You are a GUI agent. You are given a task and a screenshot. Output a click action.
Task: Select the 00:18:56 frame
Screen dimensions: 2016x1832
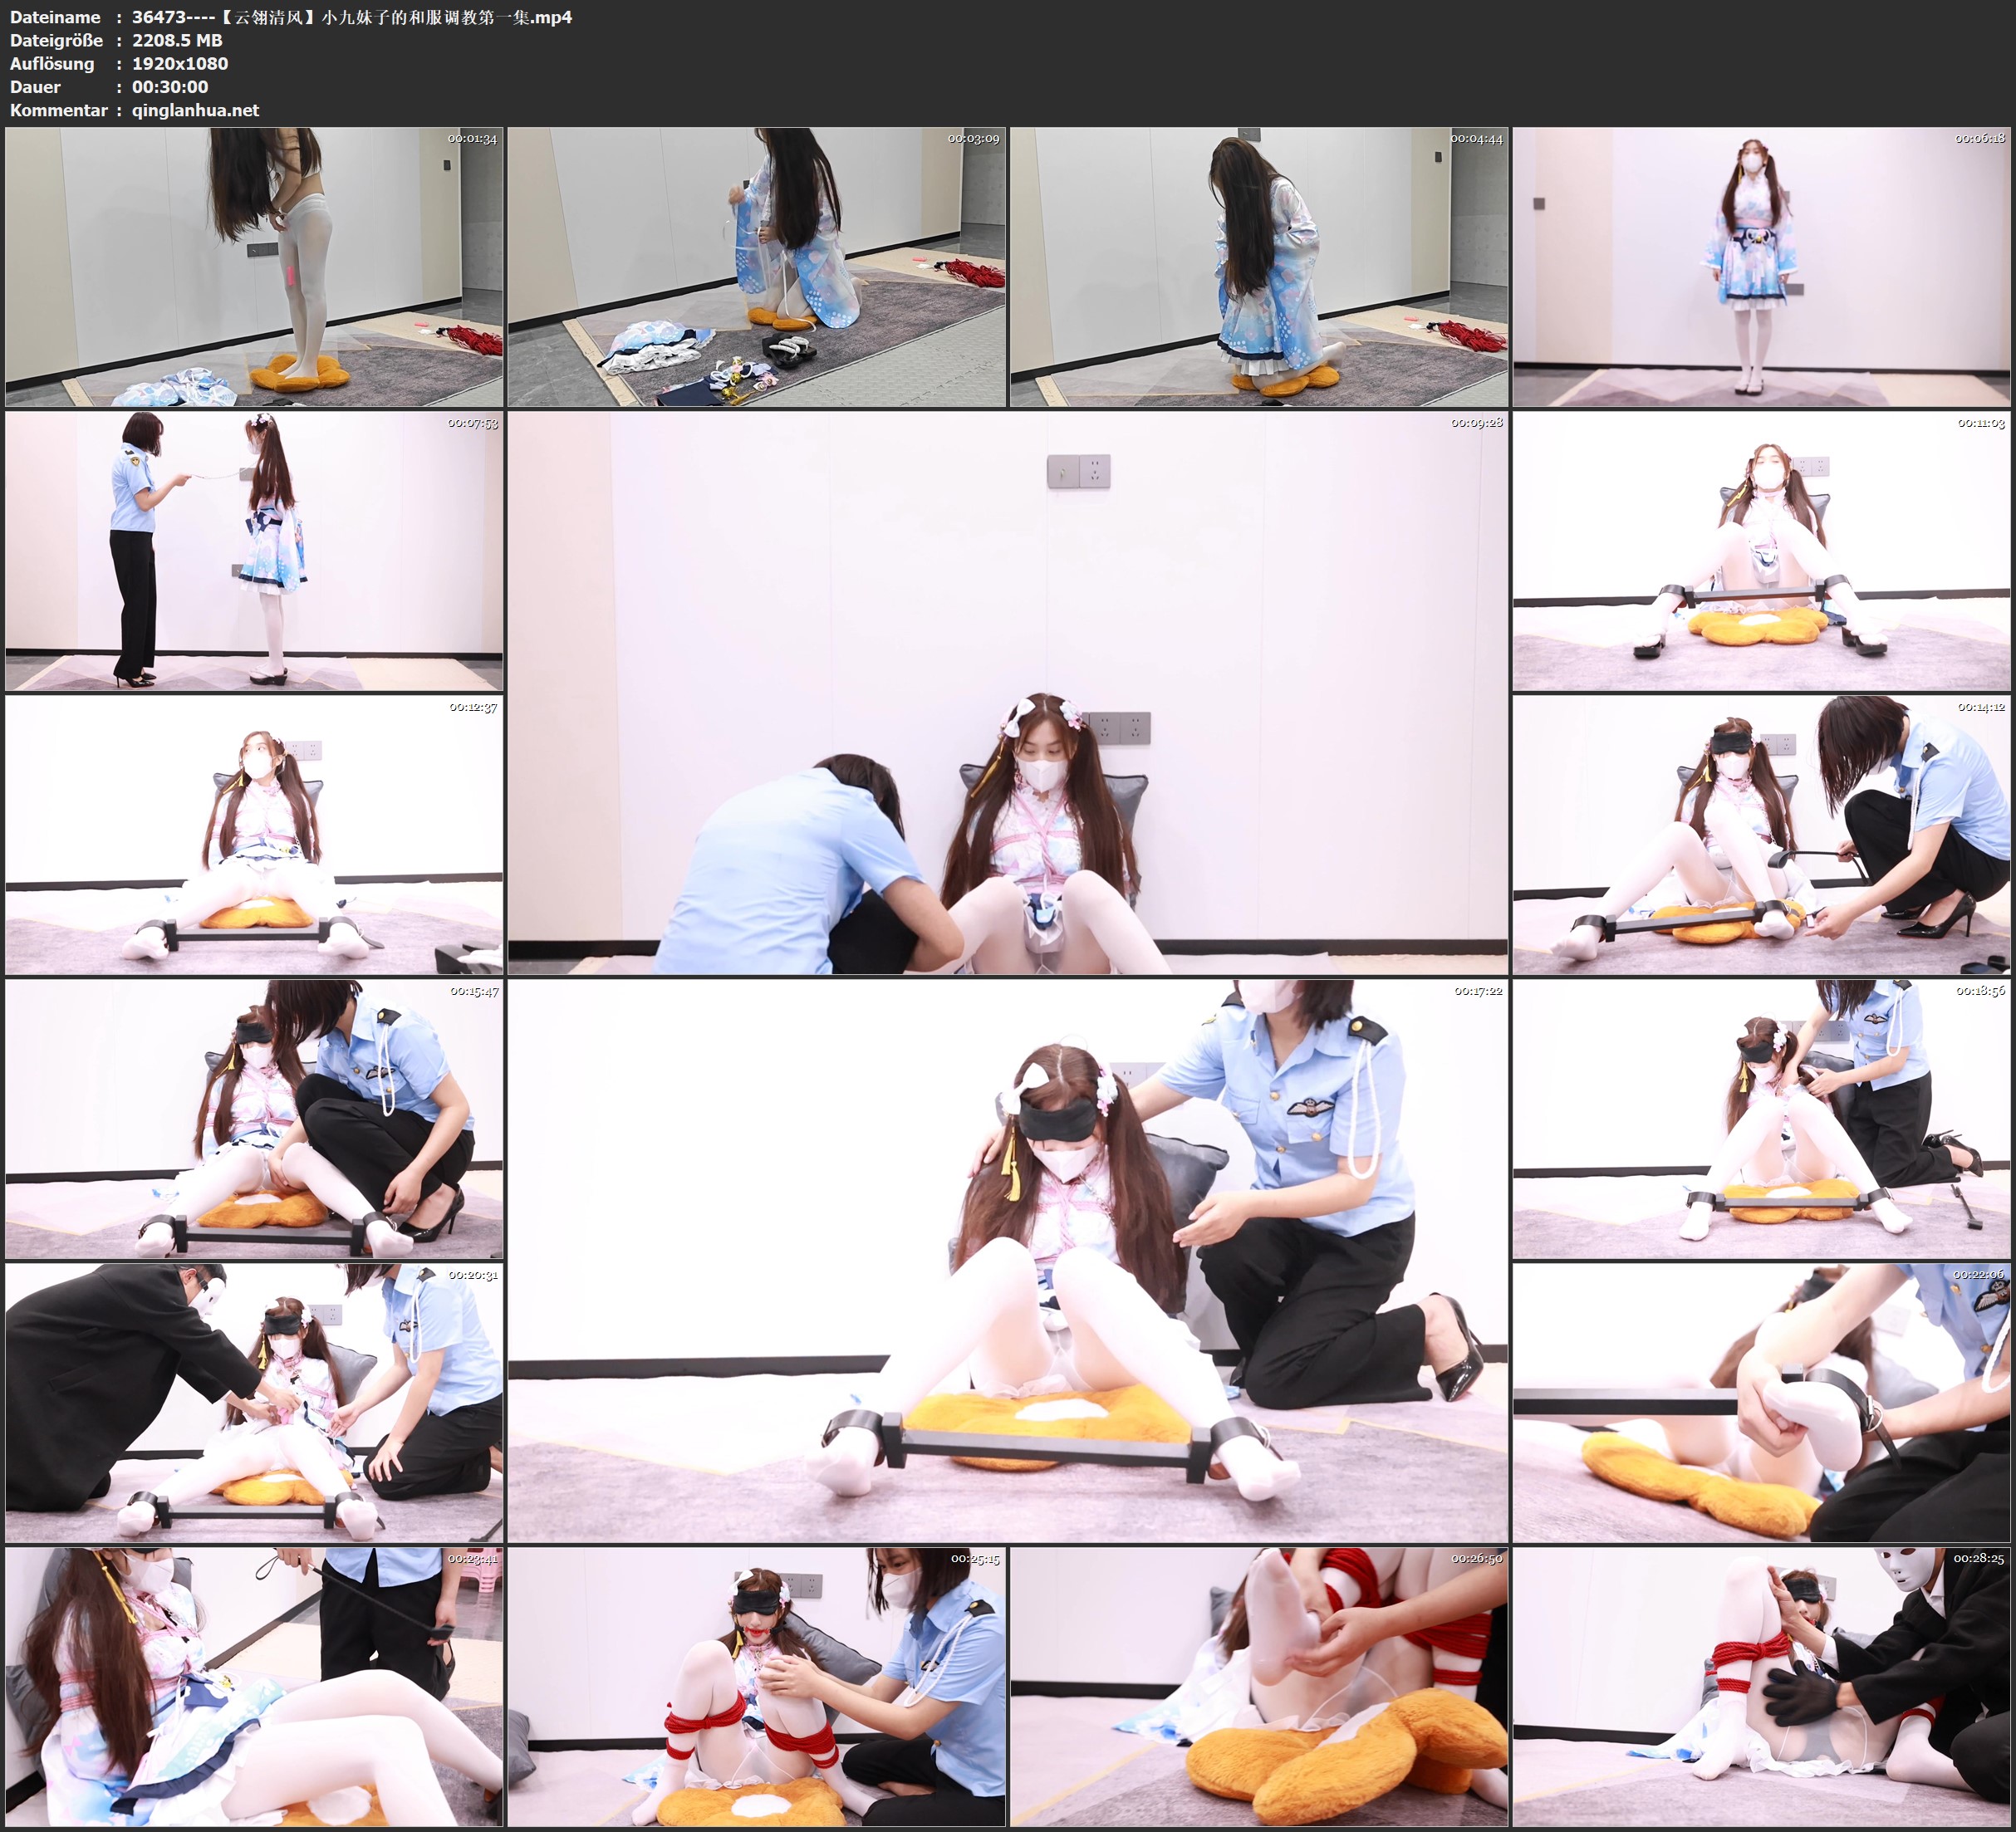pyautogui.click(x=1762, y=1119)
